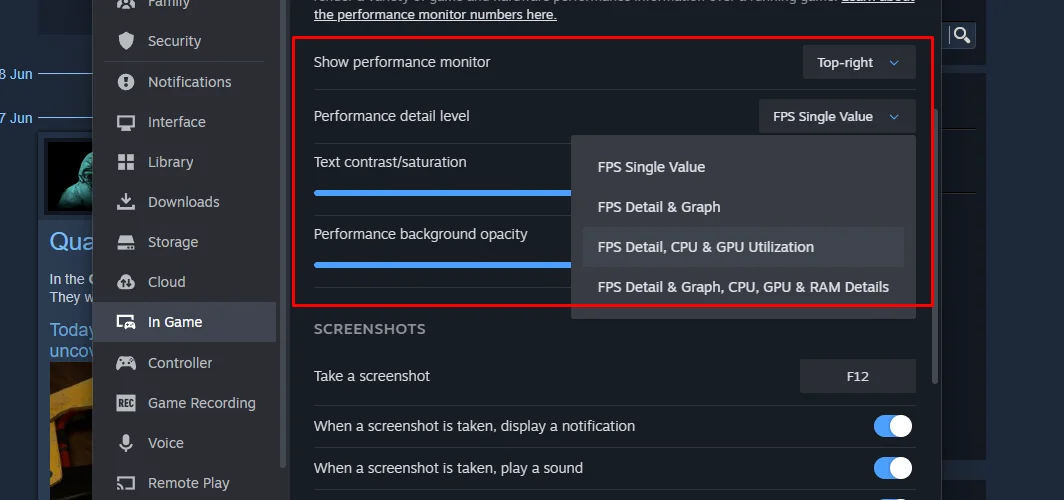Click the Notifications alert icon
The image size is (1064, 500).
[x=126, y=82]
